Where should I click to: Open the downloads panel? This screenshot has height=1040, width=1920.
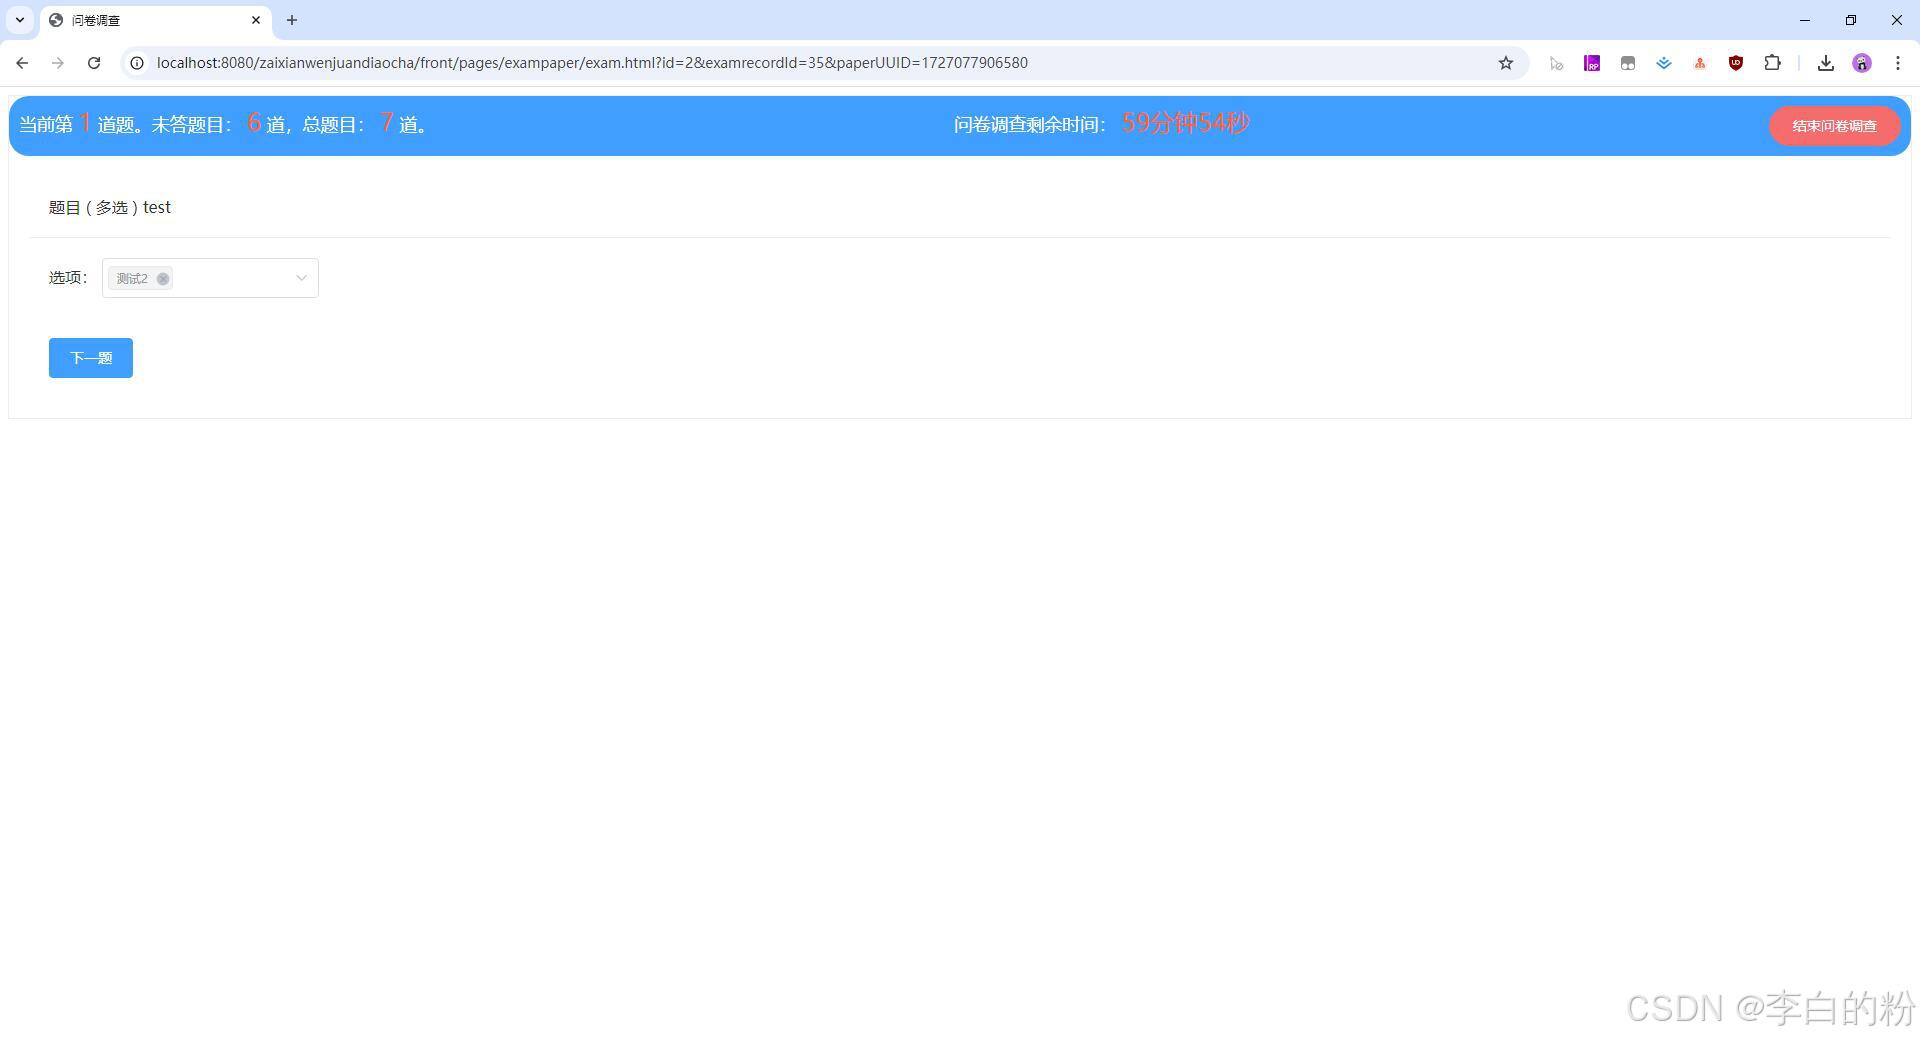click(1826, 63)
